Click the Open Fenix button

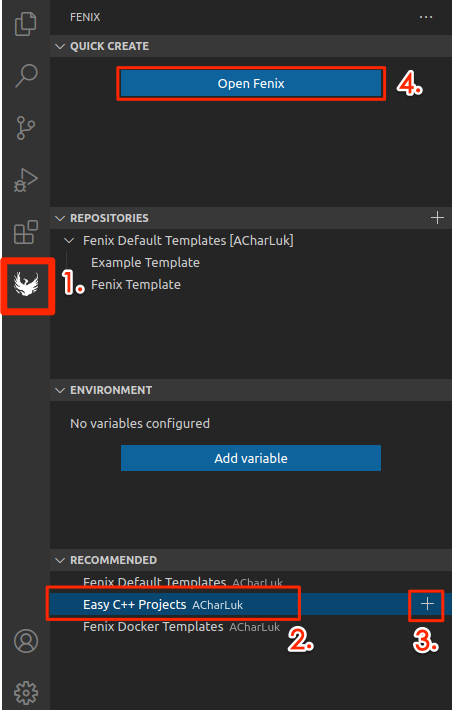point(251,83)
